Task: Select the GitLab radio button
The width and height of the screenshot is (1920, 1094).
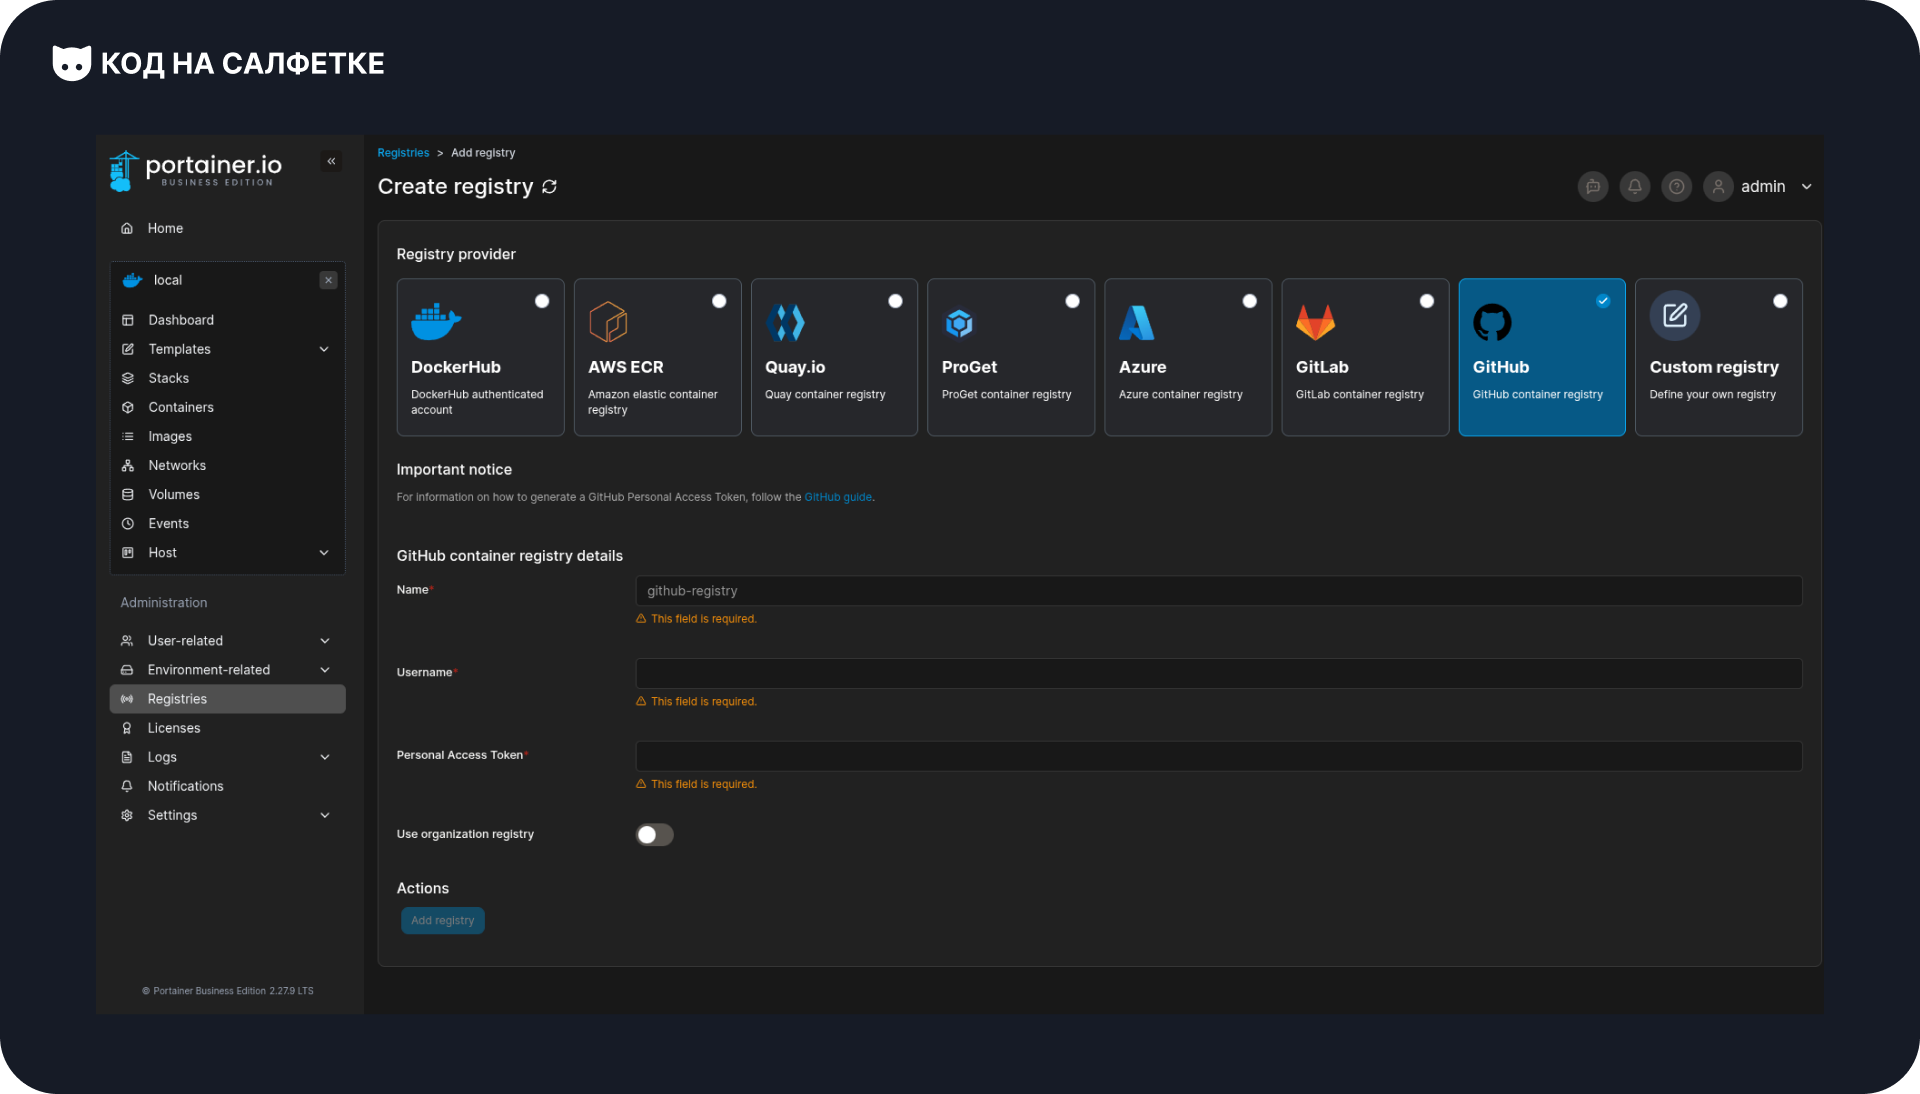Action: 1427,301
